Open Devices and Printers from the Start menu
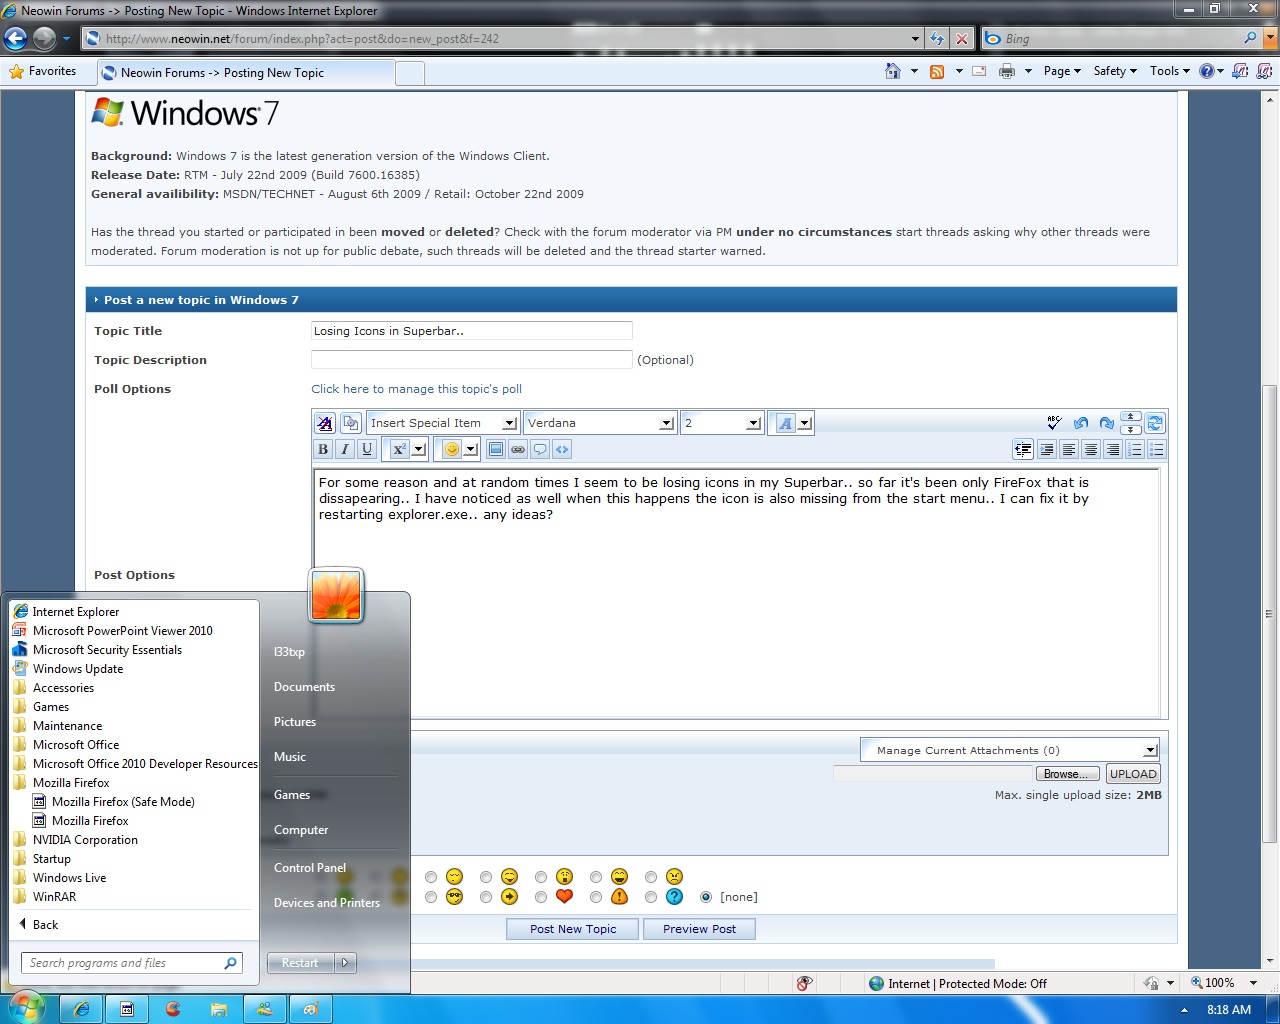Screen dimensions: 1280x1024 tap(326, 902)
